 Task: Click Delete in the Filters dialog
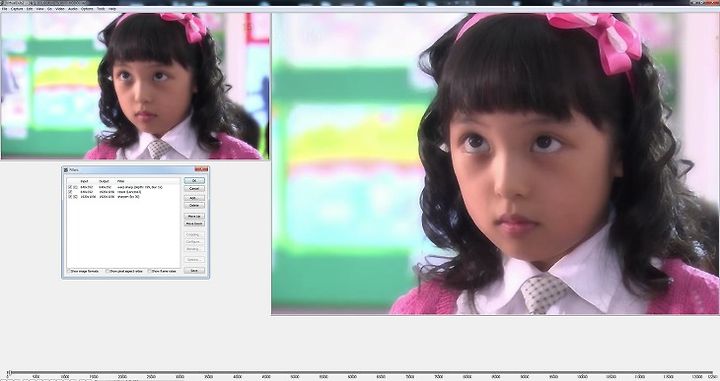(x=194, y=205)
